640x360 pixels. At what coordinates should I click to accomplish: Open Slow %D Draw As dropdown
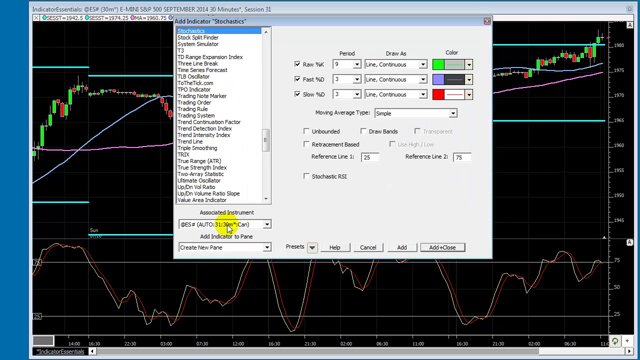tap(423, 94)
